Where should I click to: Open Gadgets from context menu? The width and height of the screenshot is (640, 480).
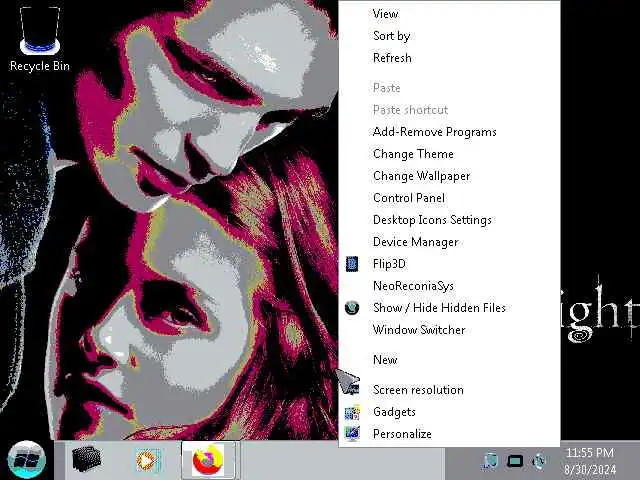(449, 412)
